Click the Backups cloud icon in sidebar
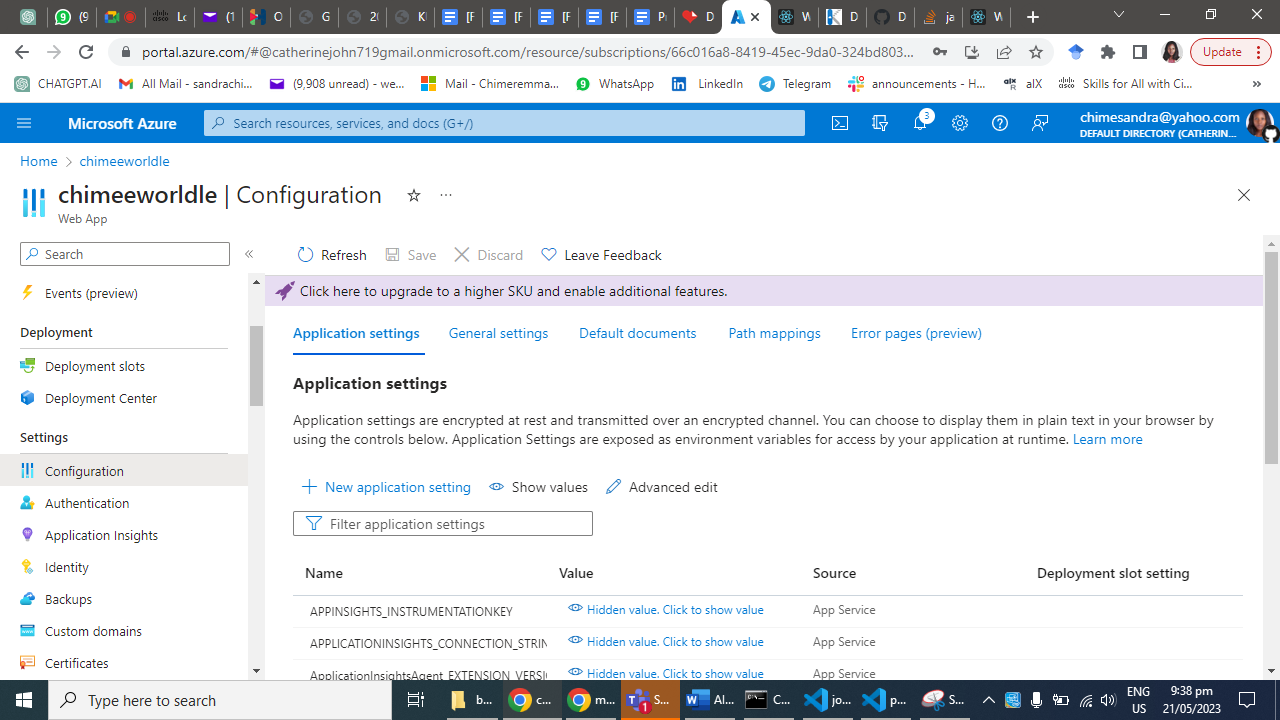 point(28,599)
